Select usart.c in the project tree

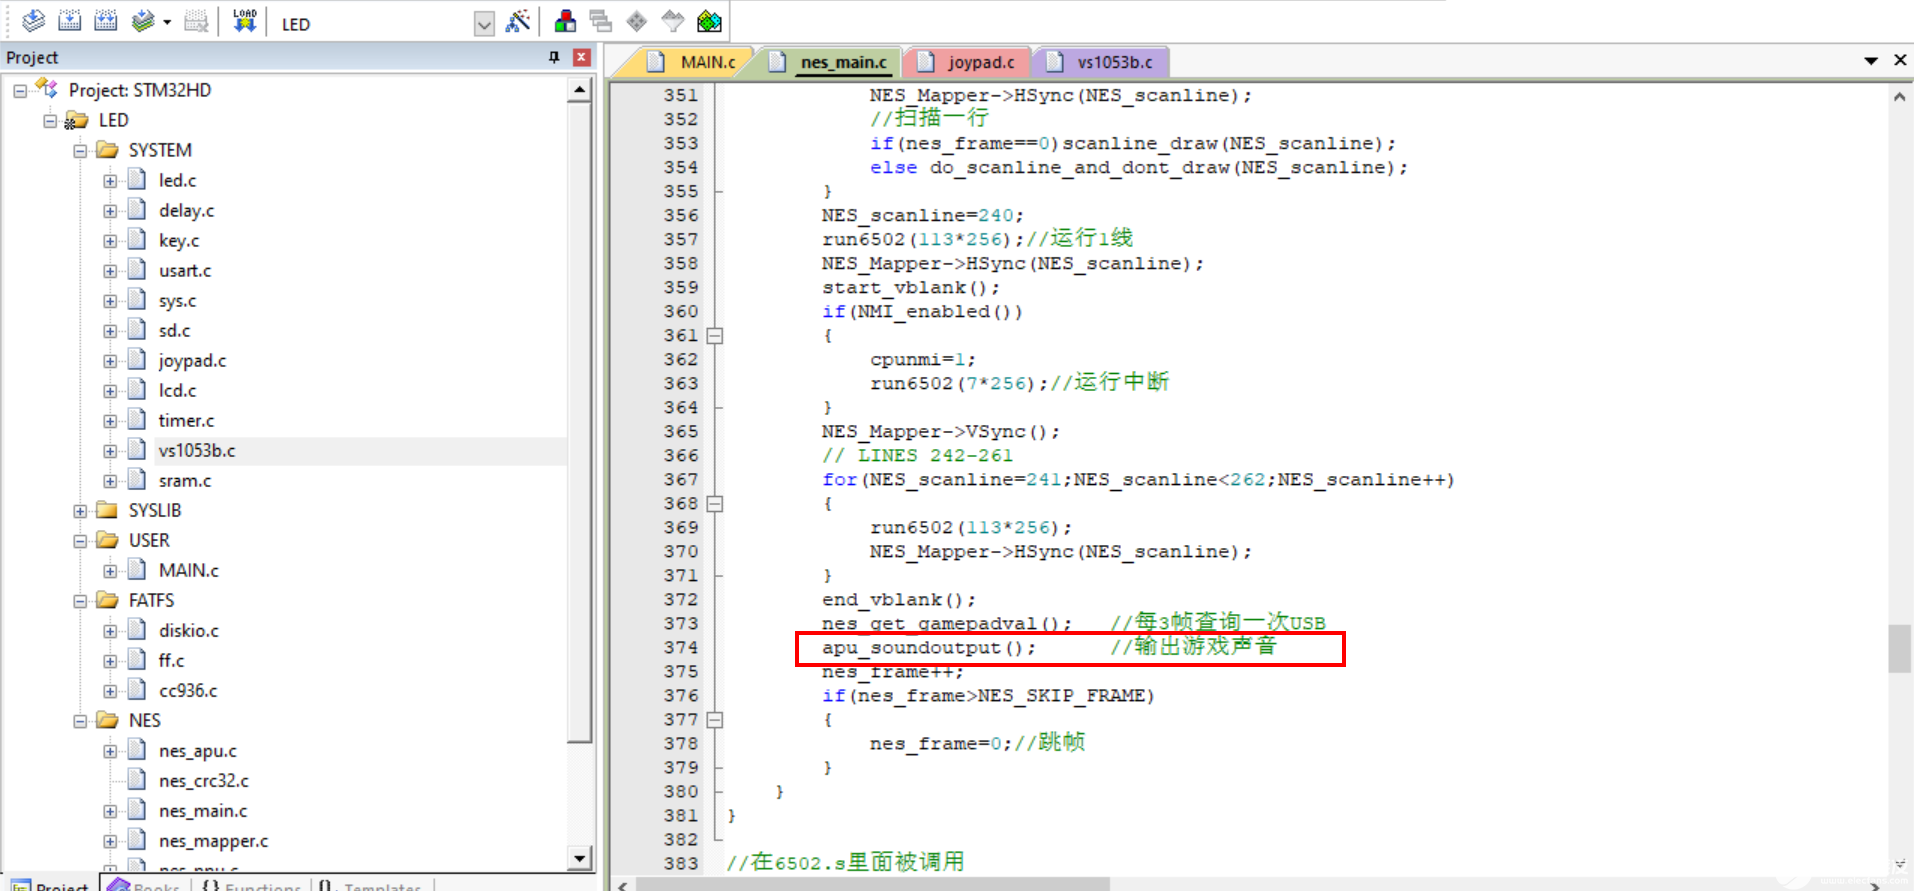pos(184,271)
